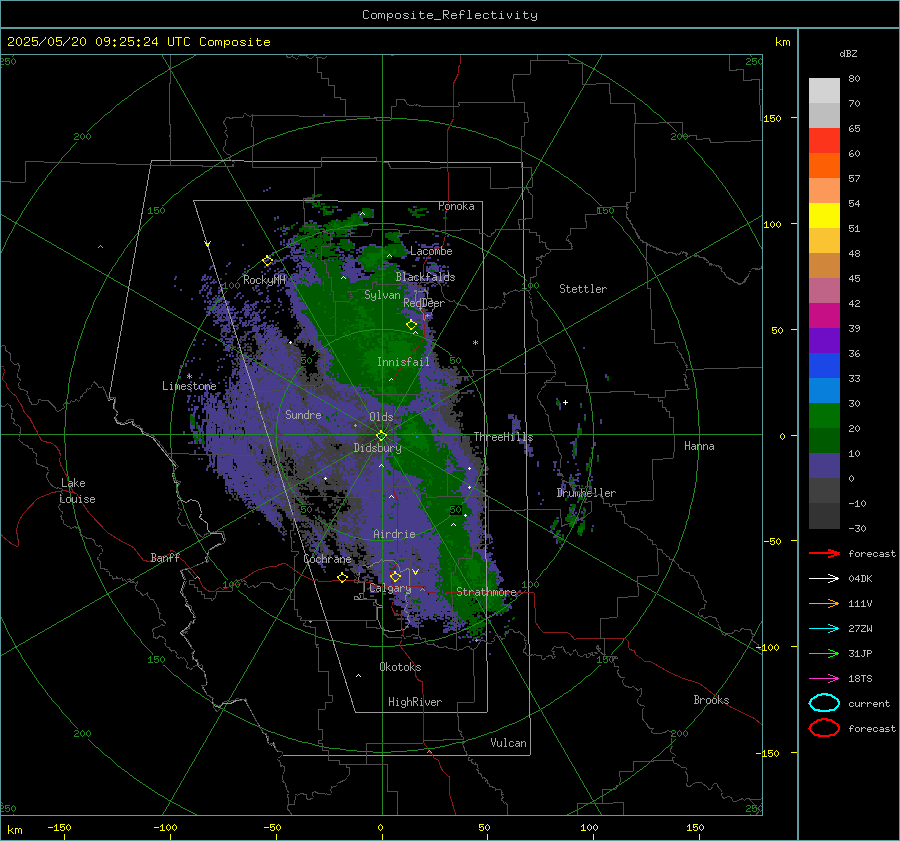
Task: Click the Calgary city label
Action: coord(390,588)
